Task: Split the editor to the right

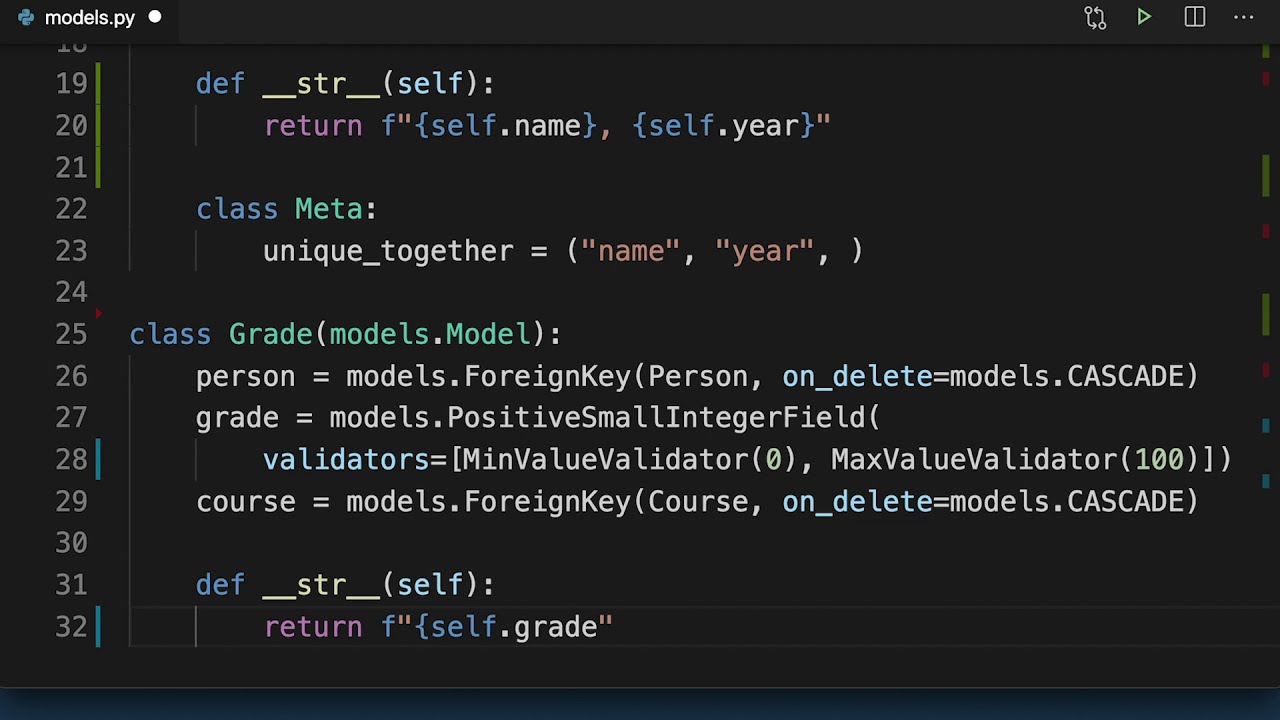Action: [x=1195, y=18]
